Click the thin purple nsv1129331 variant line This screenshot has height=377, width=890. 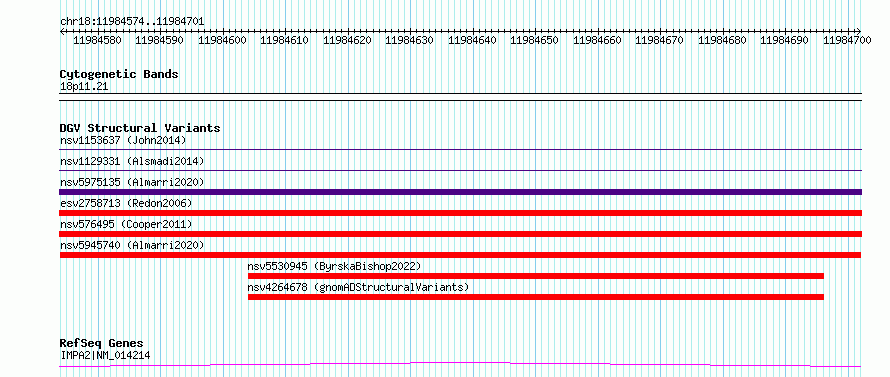pyautogui.click(x=460, y=170)
